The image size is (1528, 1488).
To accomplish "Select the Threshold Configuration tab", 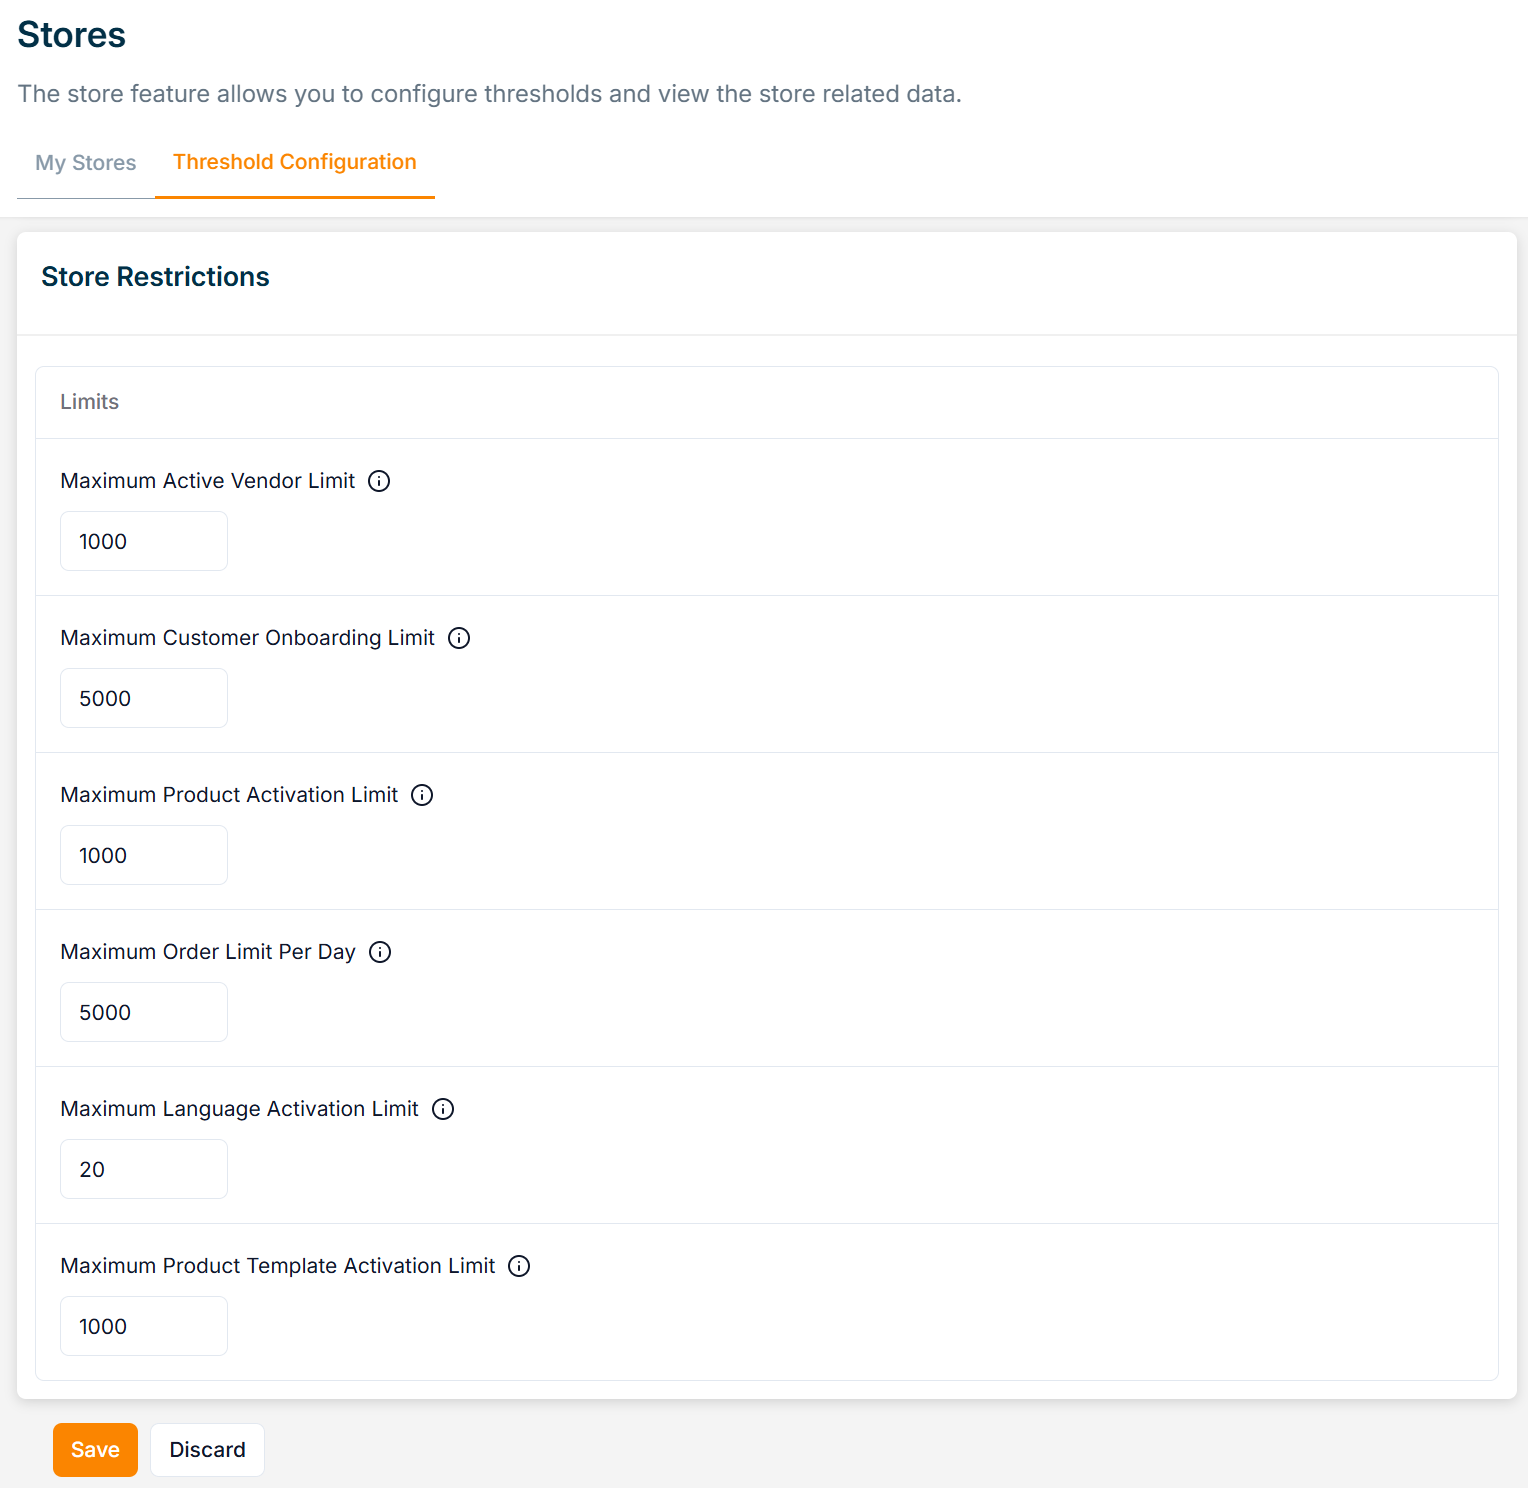I will pos(294,162).
